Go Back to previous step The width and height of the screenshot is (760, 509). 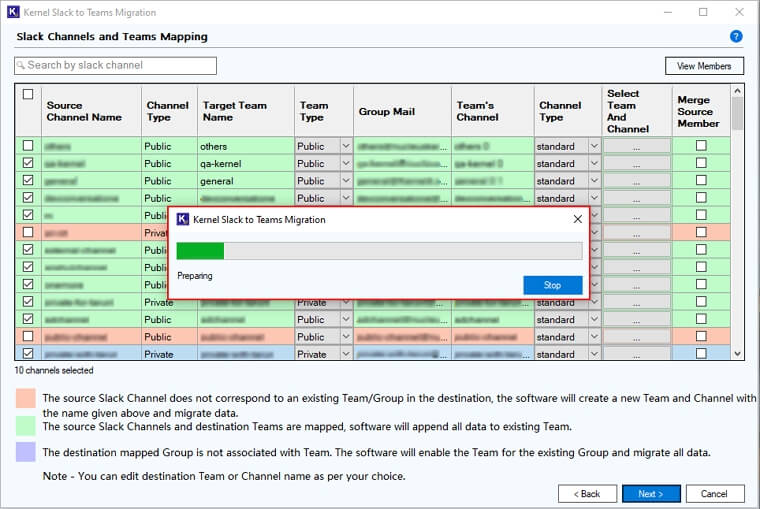point(587,493)
